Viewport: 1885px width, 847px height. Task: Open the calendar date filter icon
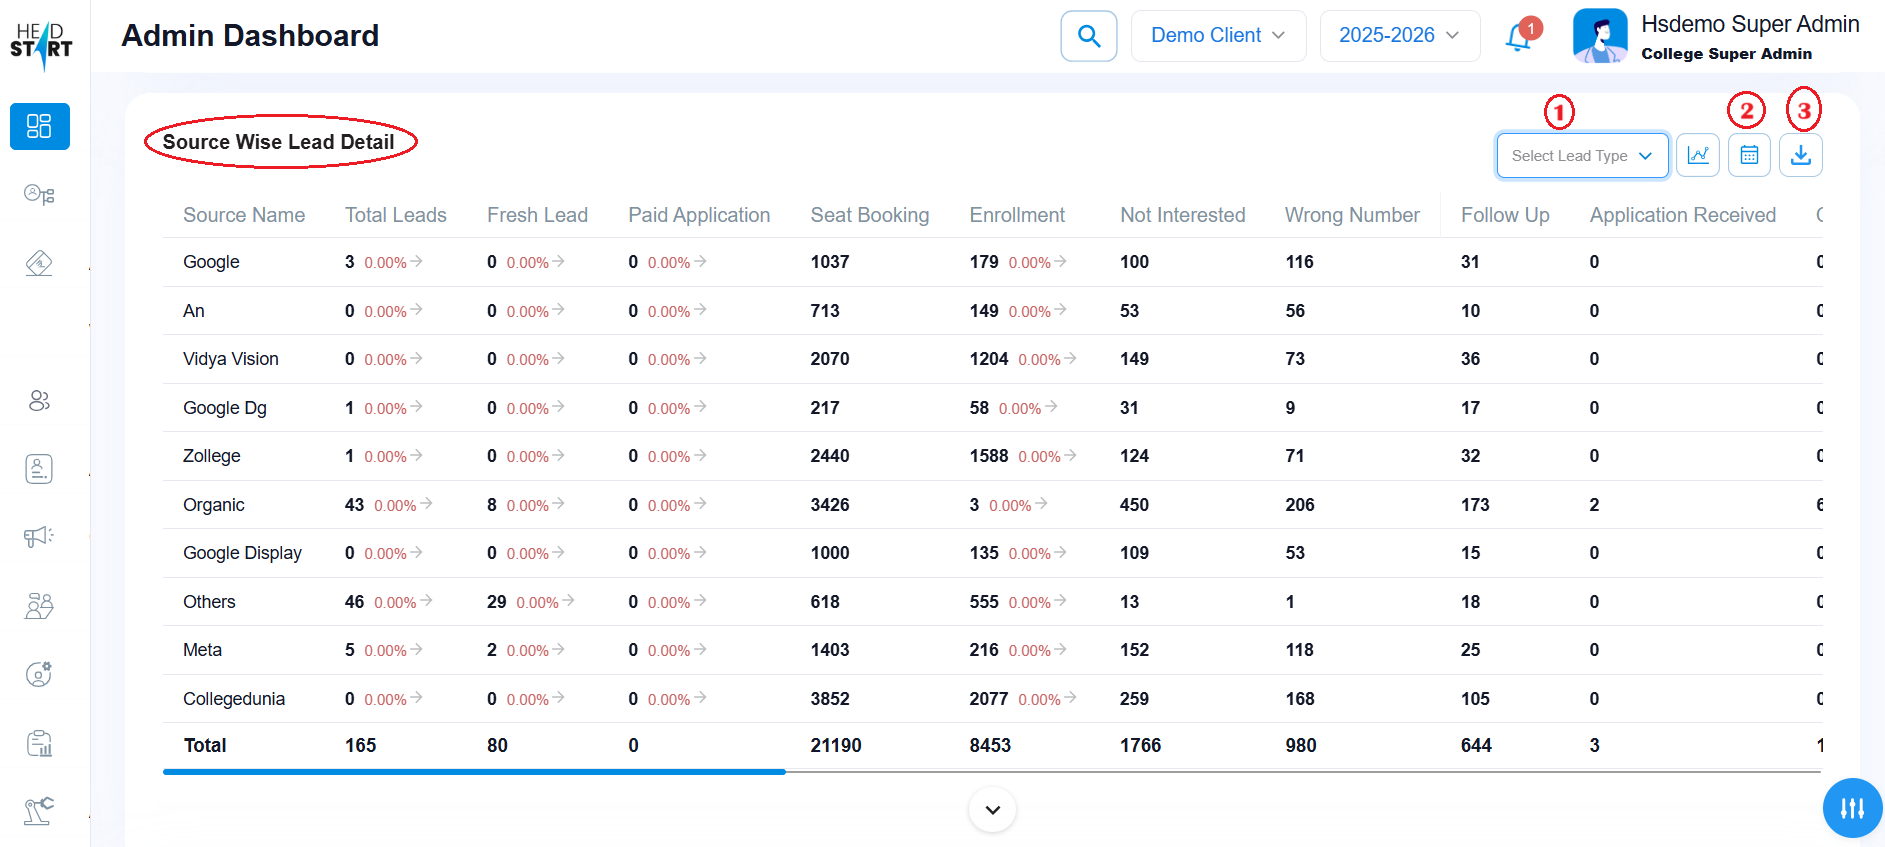[x=1749, y=155]
